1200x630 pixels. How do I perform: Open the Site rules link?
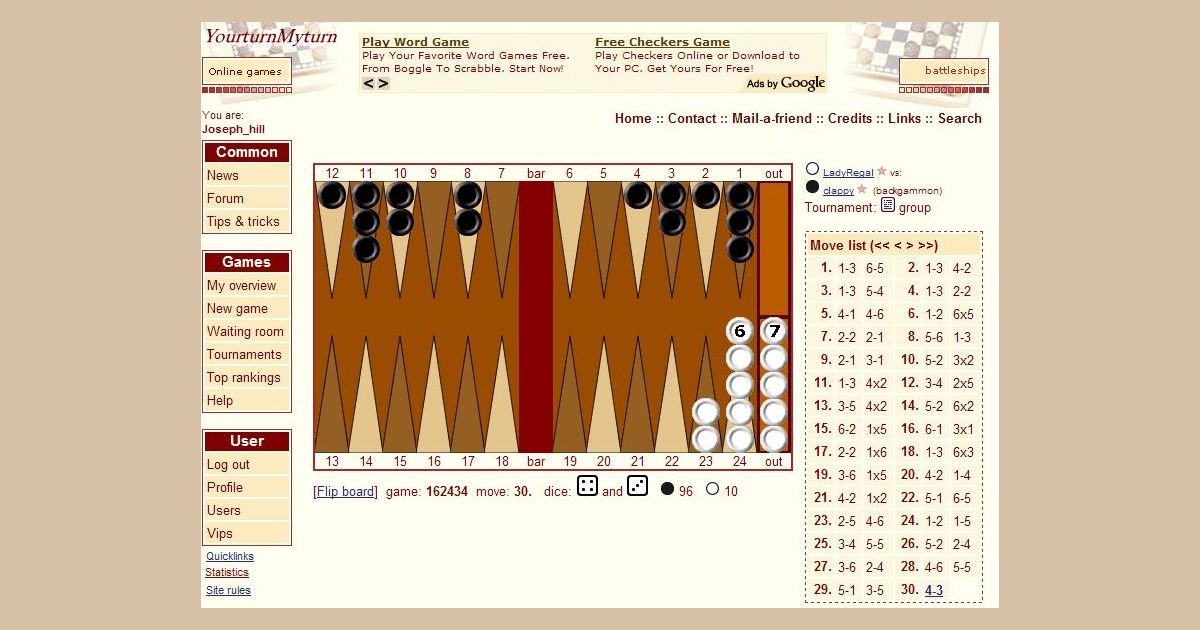228,590
